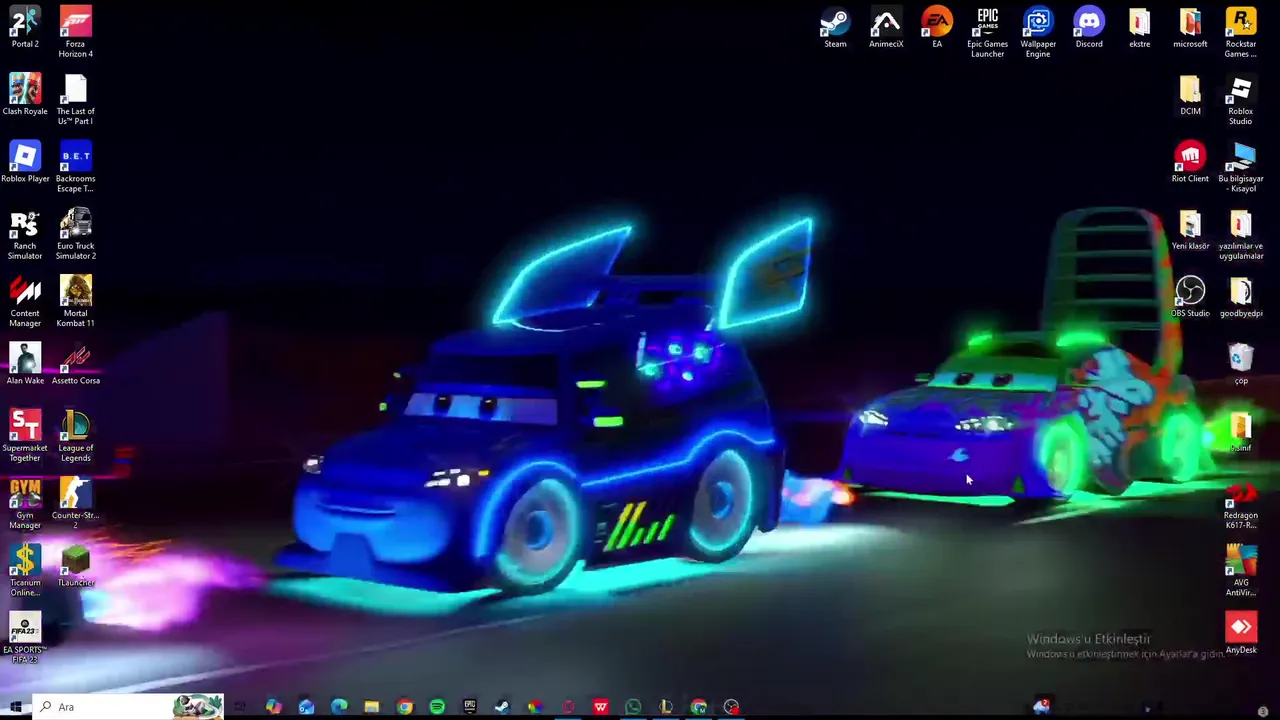Launch the OBS Studio shortcut
Viewport: 1280px width, 720px height.
click(x=1190, y=296)
